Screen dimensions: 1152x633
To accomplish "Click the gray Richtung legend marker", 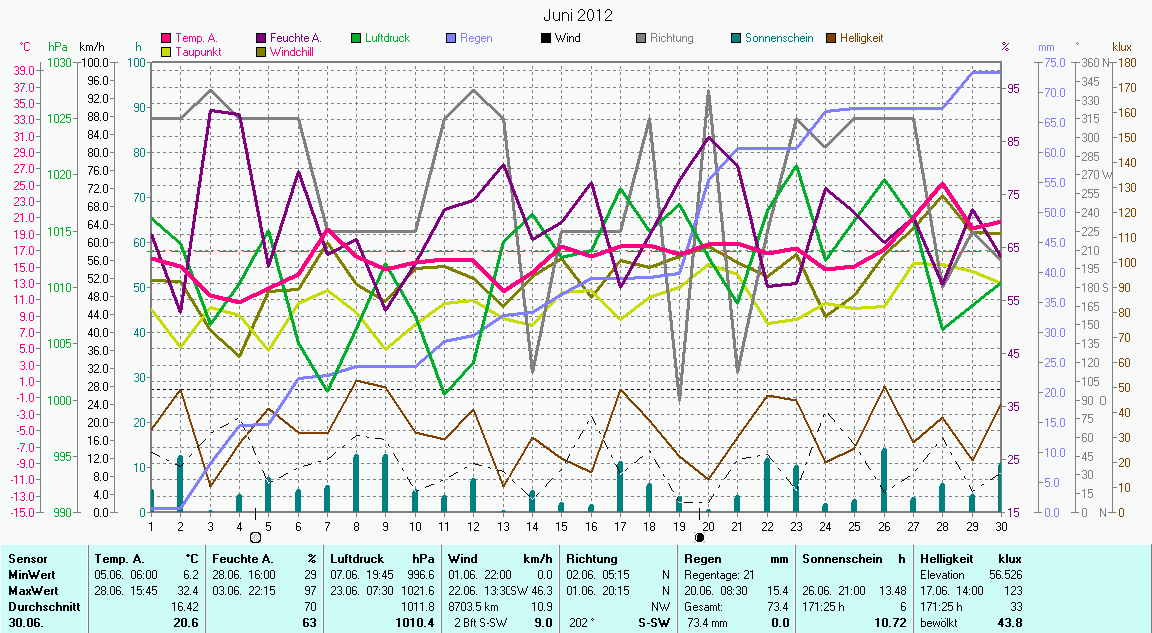I will pos(641,38).
